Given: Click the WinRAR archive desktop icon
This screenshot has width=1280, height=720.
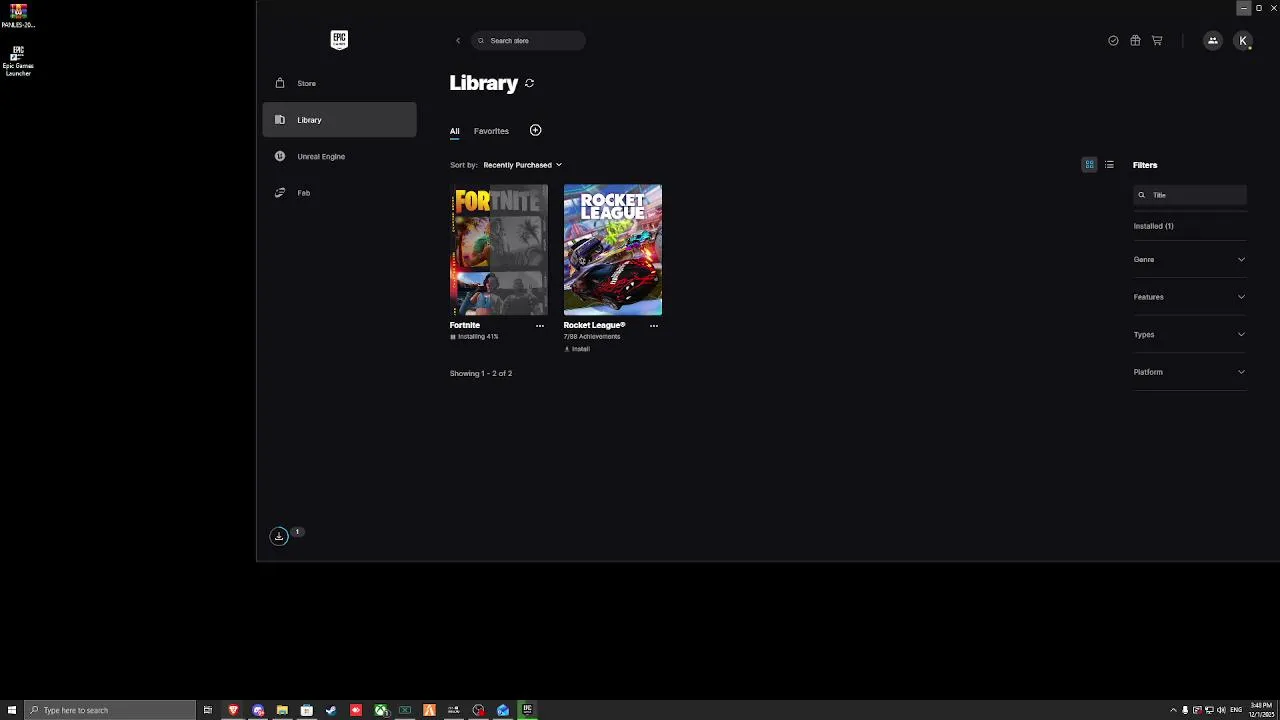Looking at the screenshot, I should click(x=18, y=15).
